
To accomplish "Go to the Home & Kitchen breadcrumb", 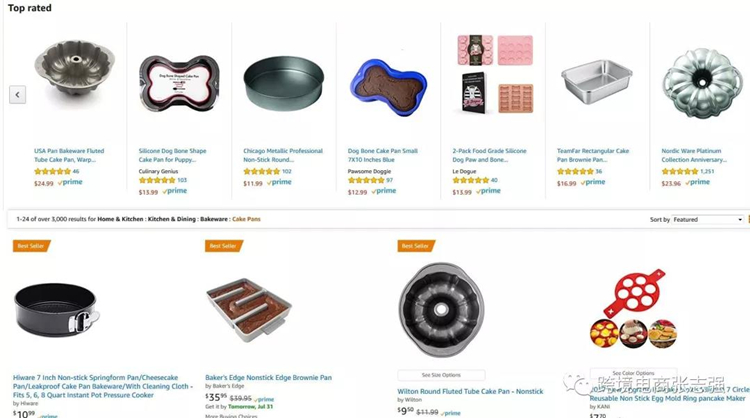I will point(120,219).
